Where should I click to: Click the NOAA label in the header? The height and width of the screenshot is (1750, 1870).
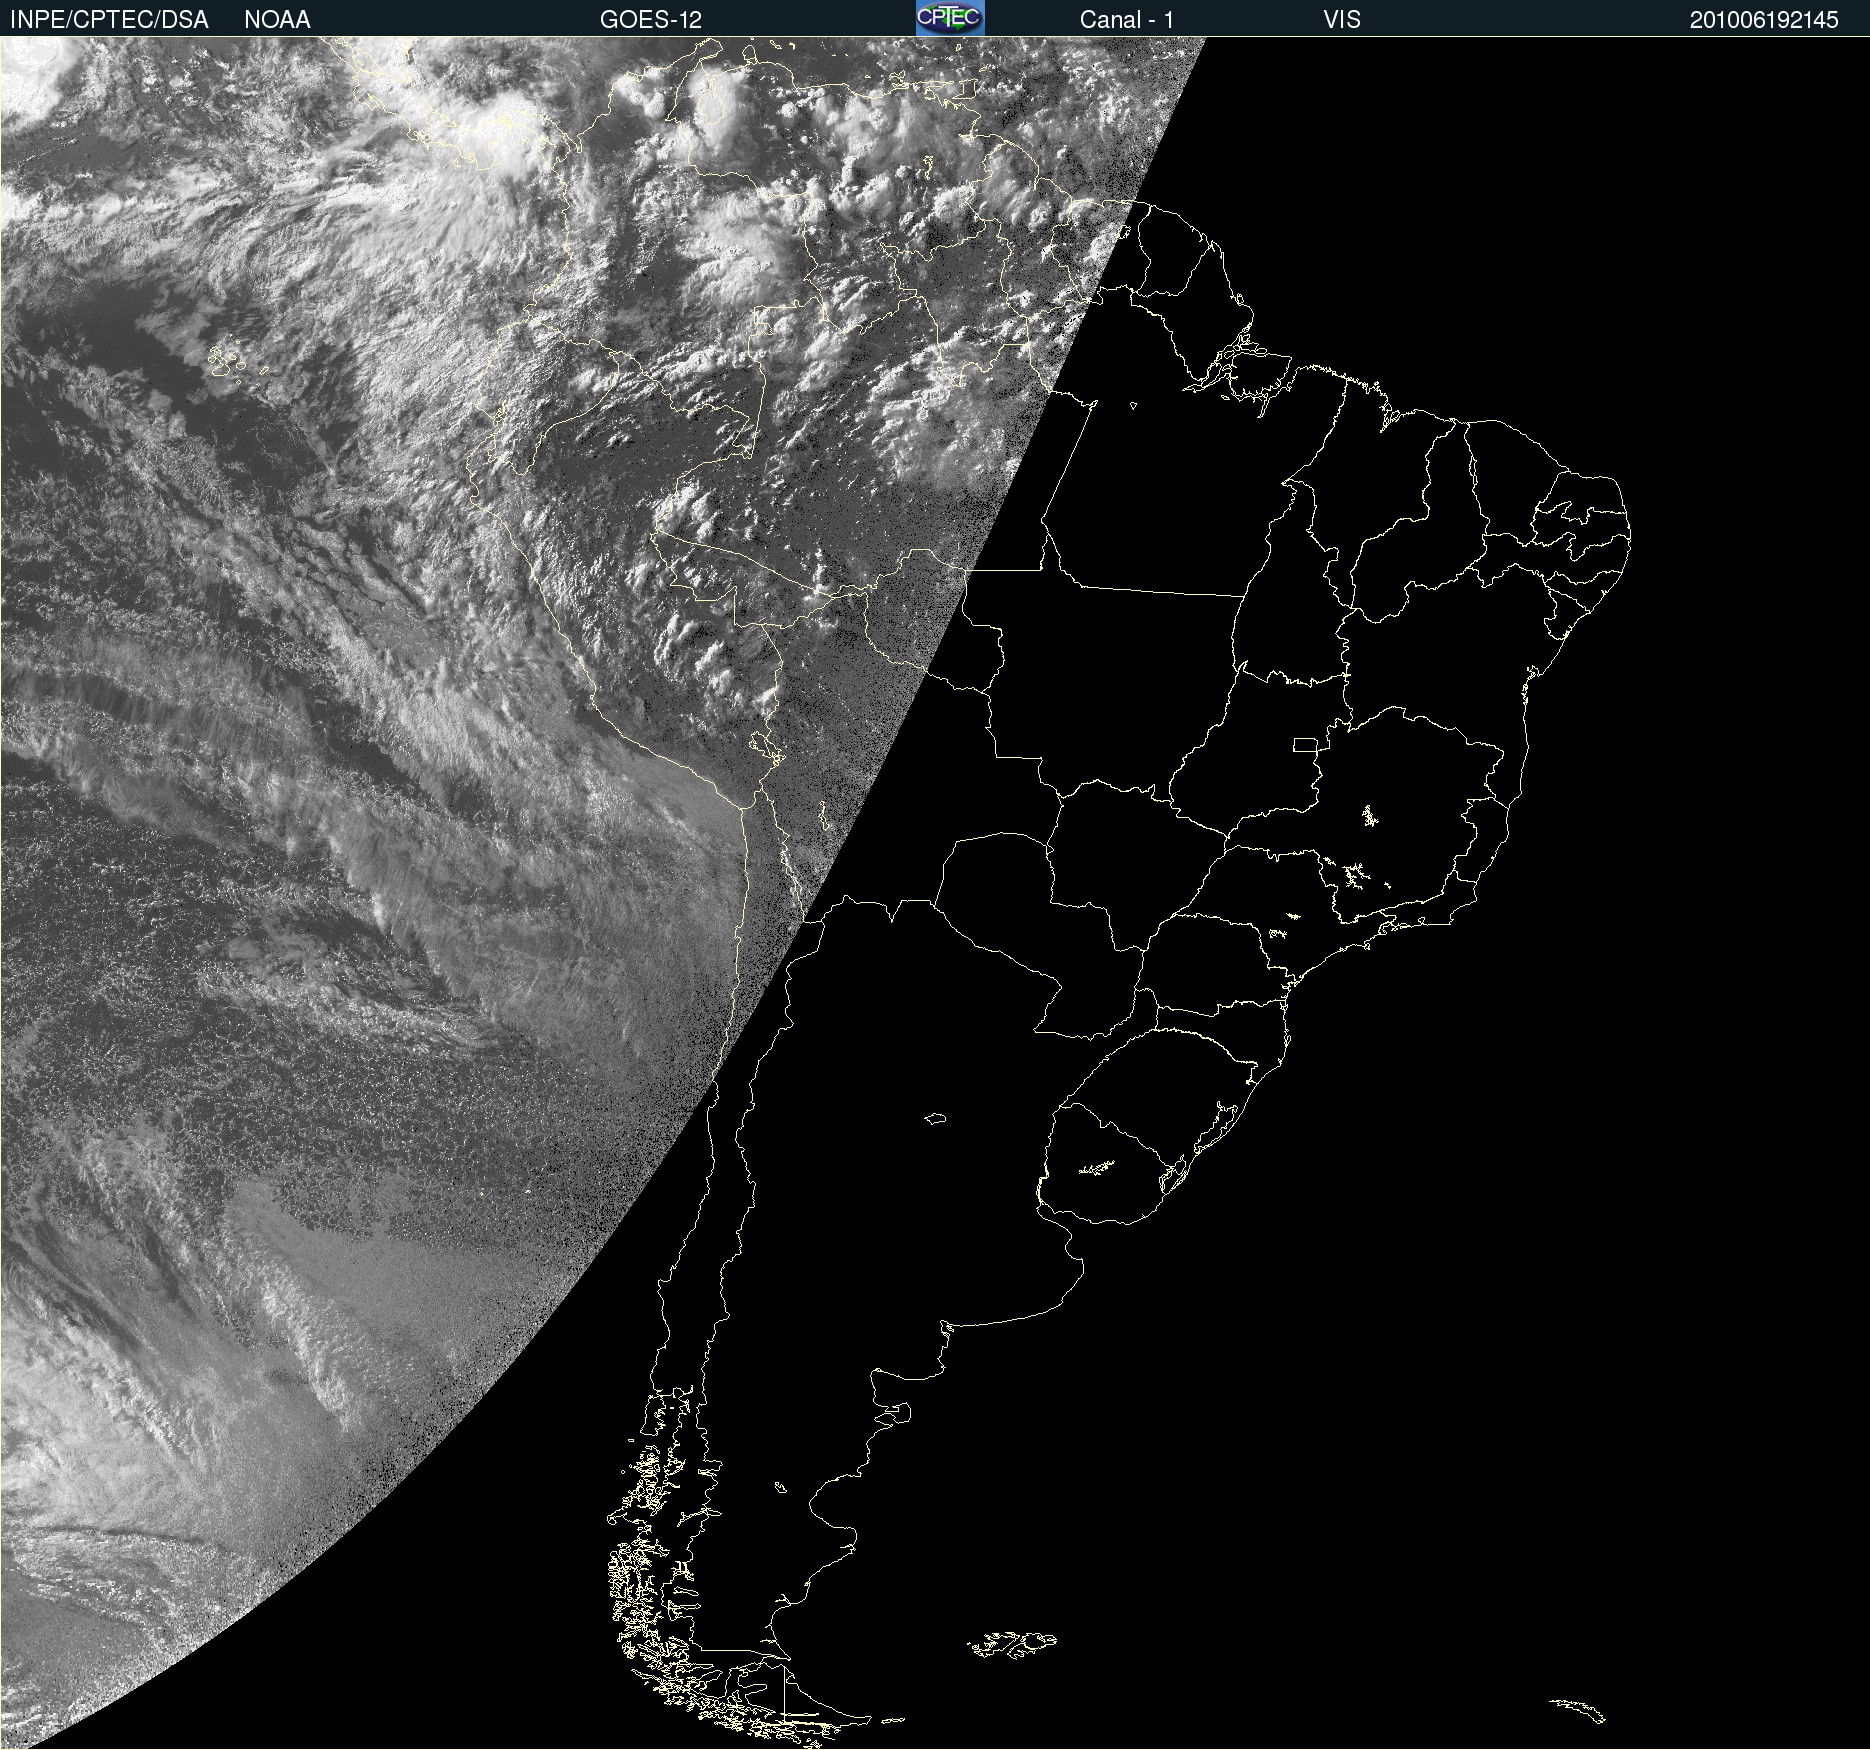coord(277,20)
